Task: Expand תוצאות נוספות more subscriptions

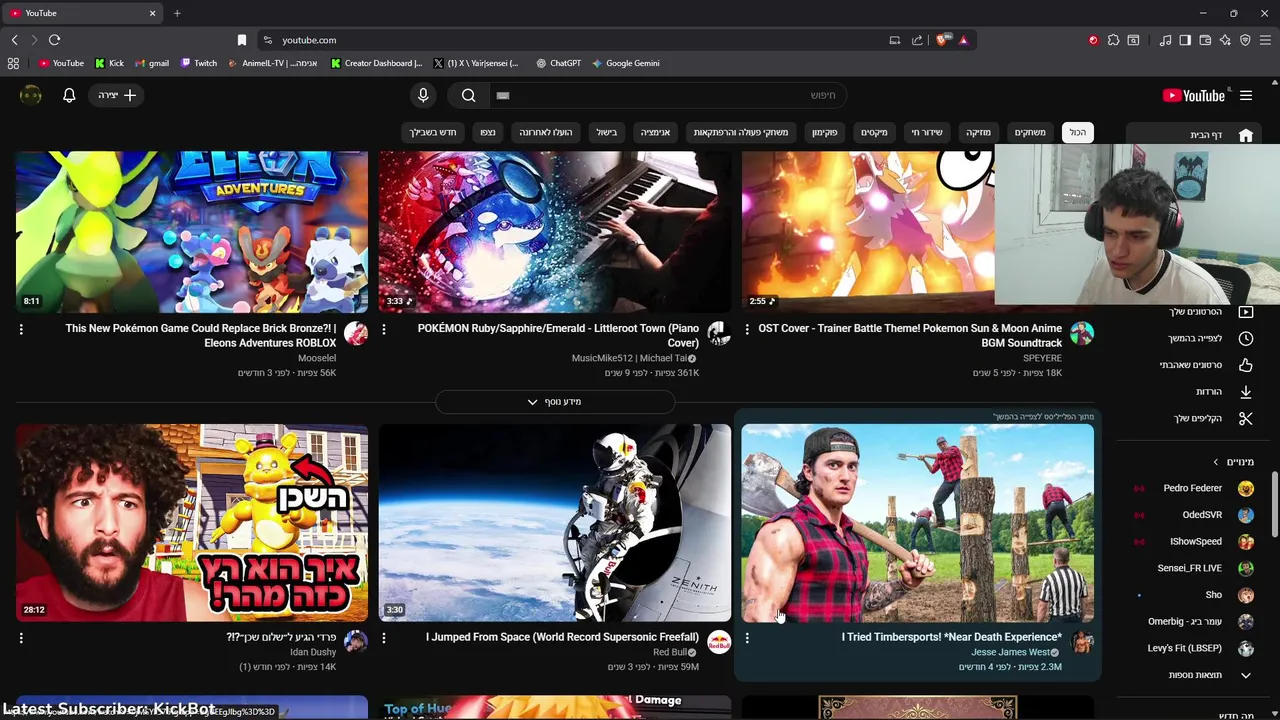Action: pos(1196,675)
